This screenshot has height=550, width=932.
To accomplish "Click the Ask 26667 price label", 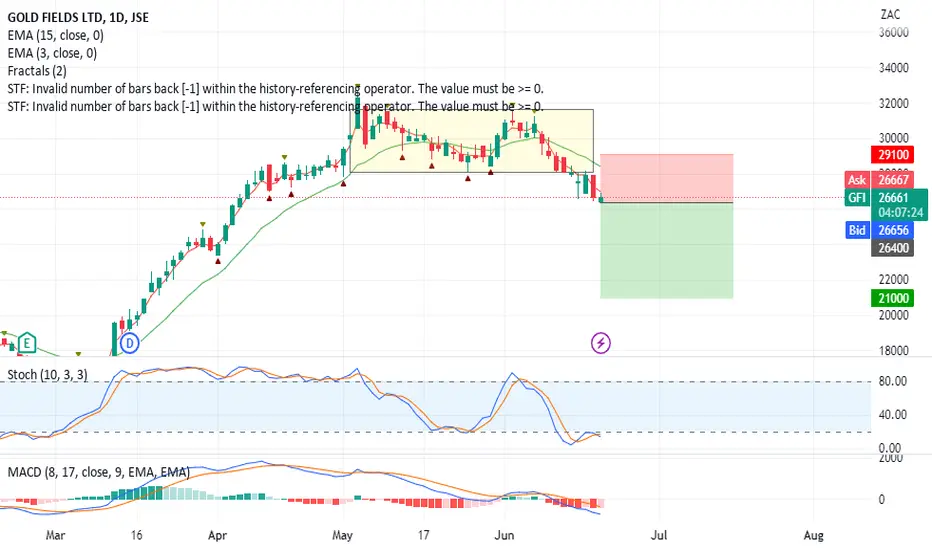I will [x=879, y=180].
